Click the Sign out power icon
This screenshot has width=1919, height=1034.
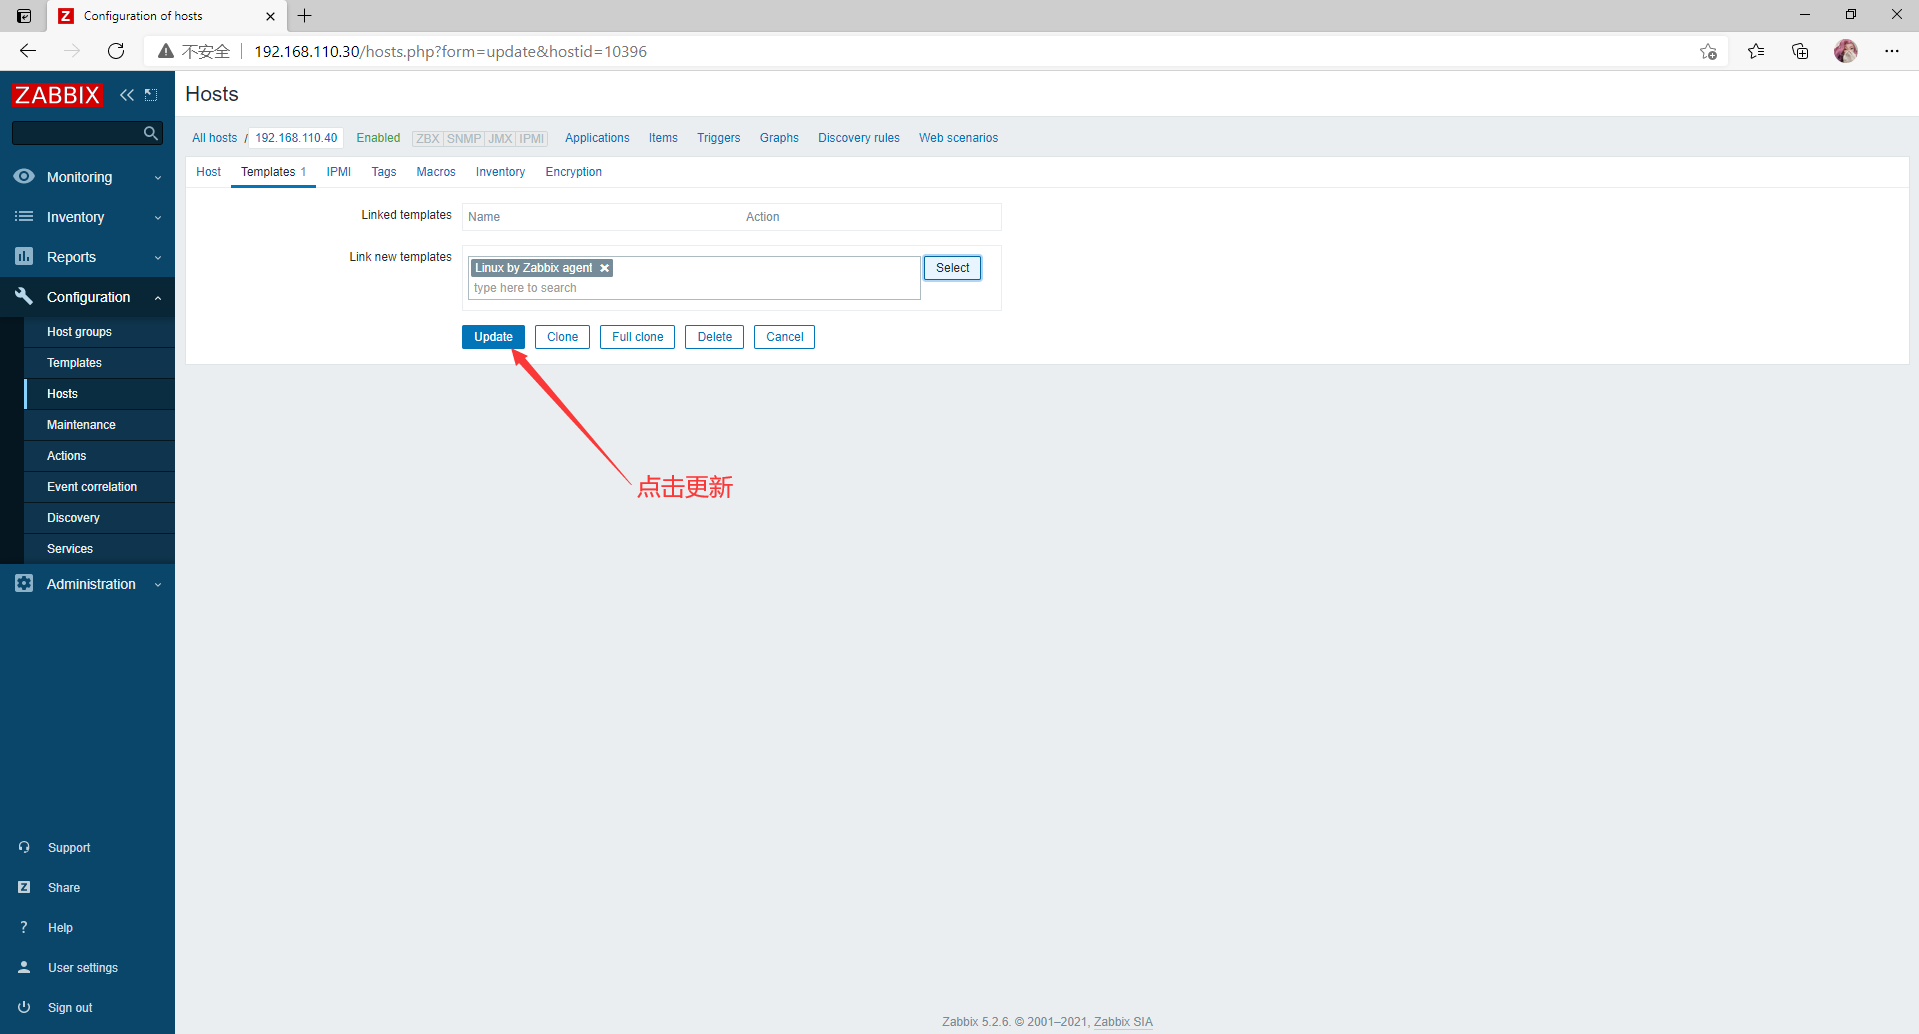24,1007
